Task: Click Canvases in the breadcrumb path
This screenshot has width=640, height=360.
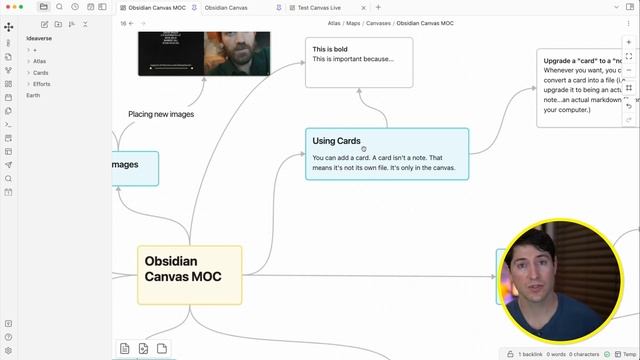Action: tap(378, 23)
